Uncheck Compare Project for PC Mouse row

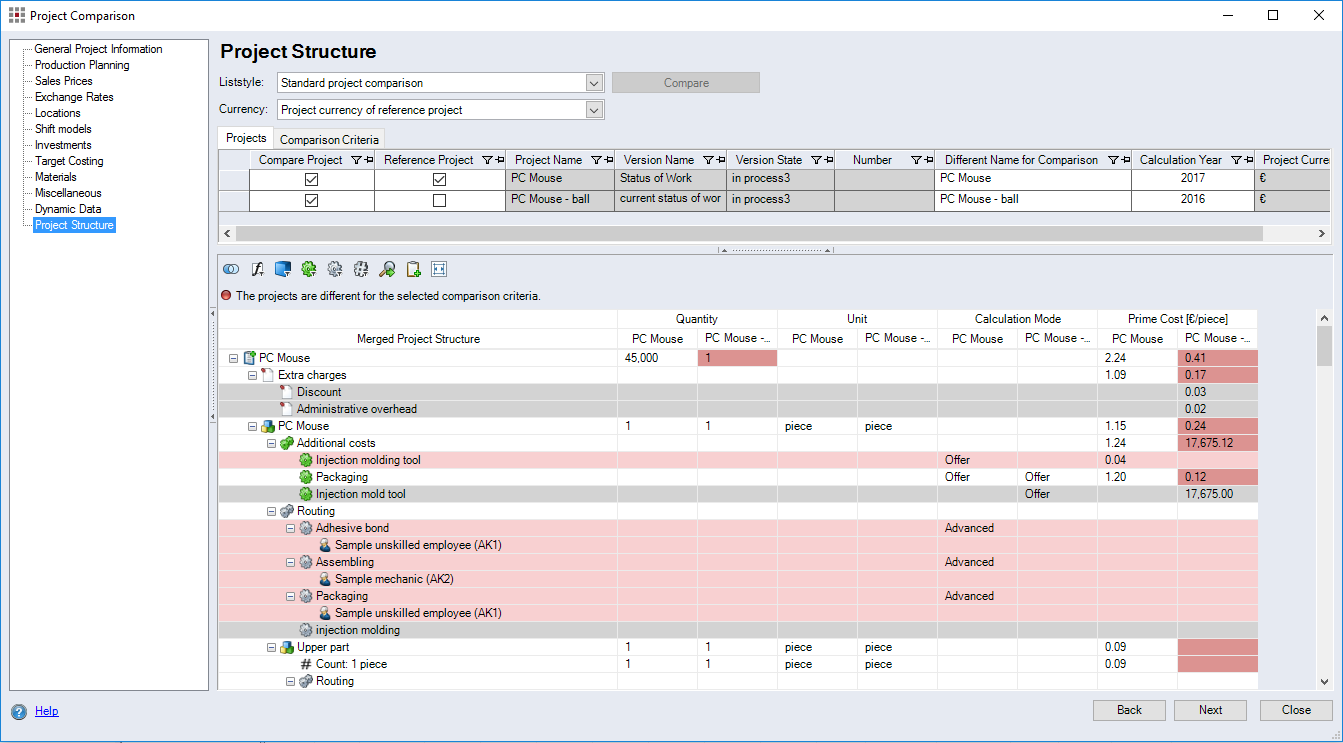click(311, 179)
